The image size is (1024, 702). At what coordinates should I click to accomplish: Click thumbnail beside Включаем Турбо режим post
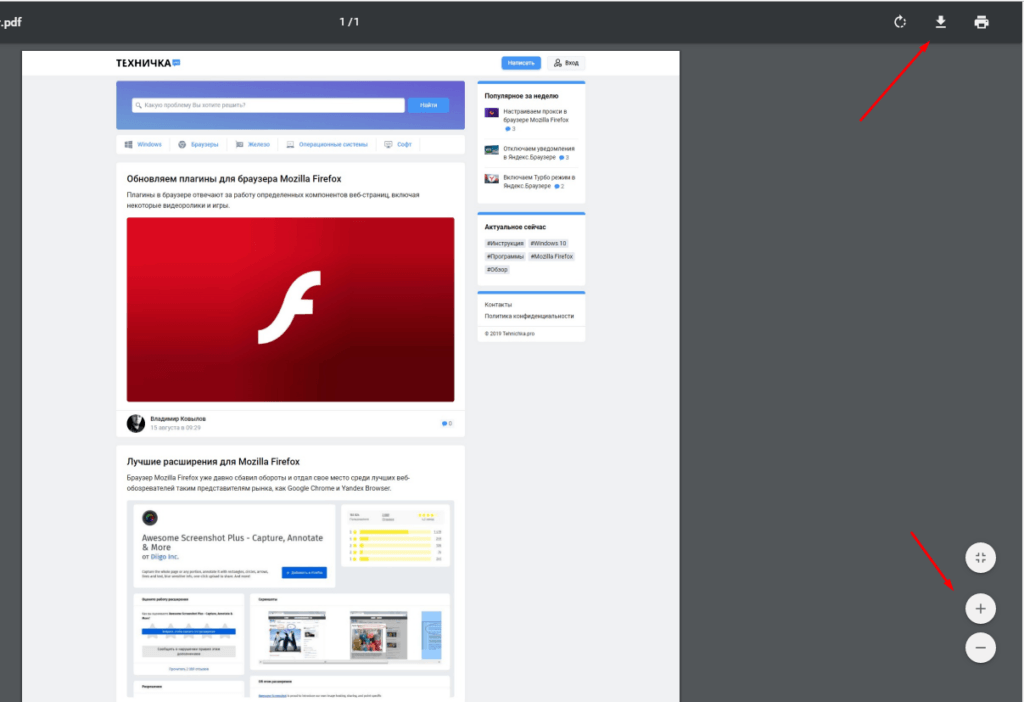point(492,179)
